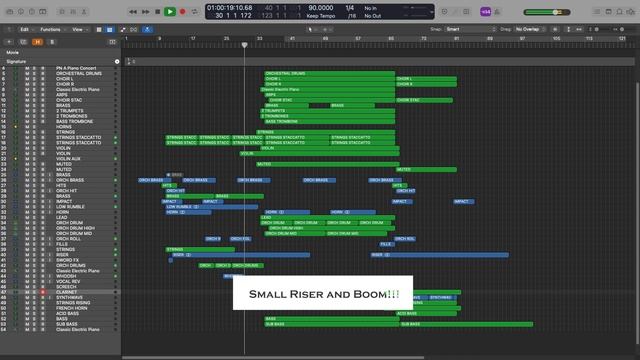The image size is (640, 360).
Task: Toggle vertical auto zoom
Action: coord(569,29)
